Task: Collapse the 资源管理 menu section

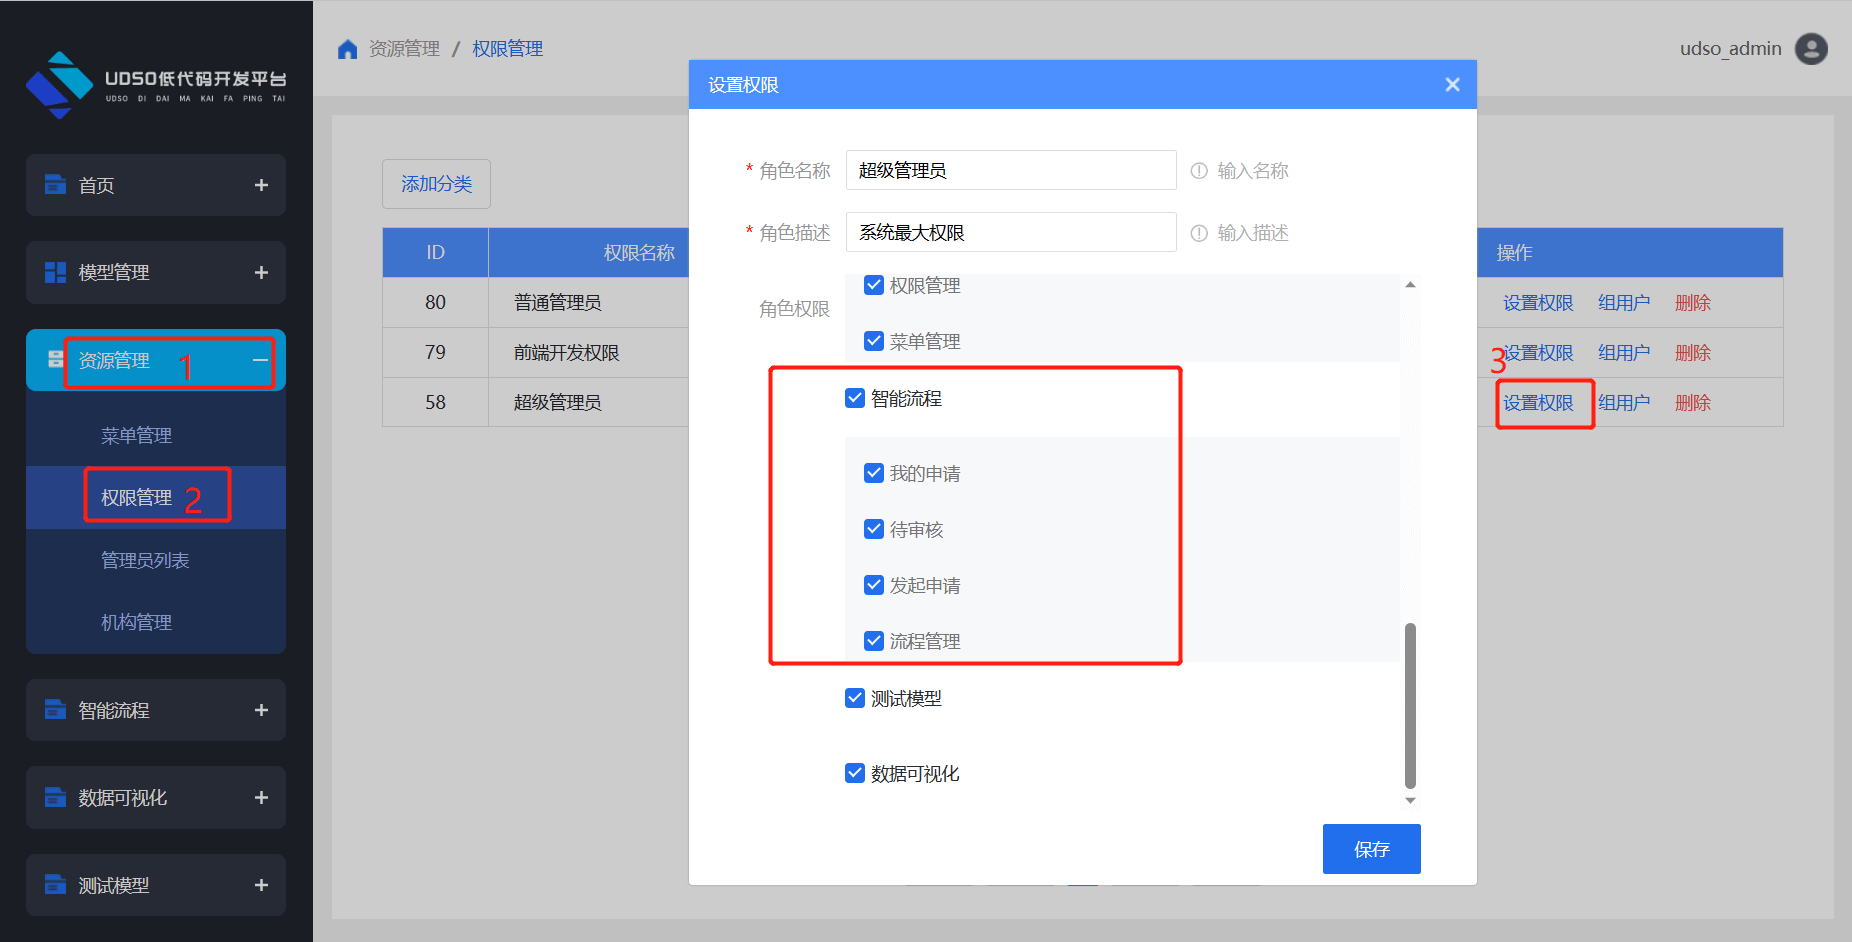Action: click(x=261, y=360)
